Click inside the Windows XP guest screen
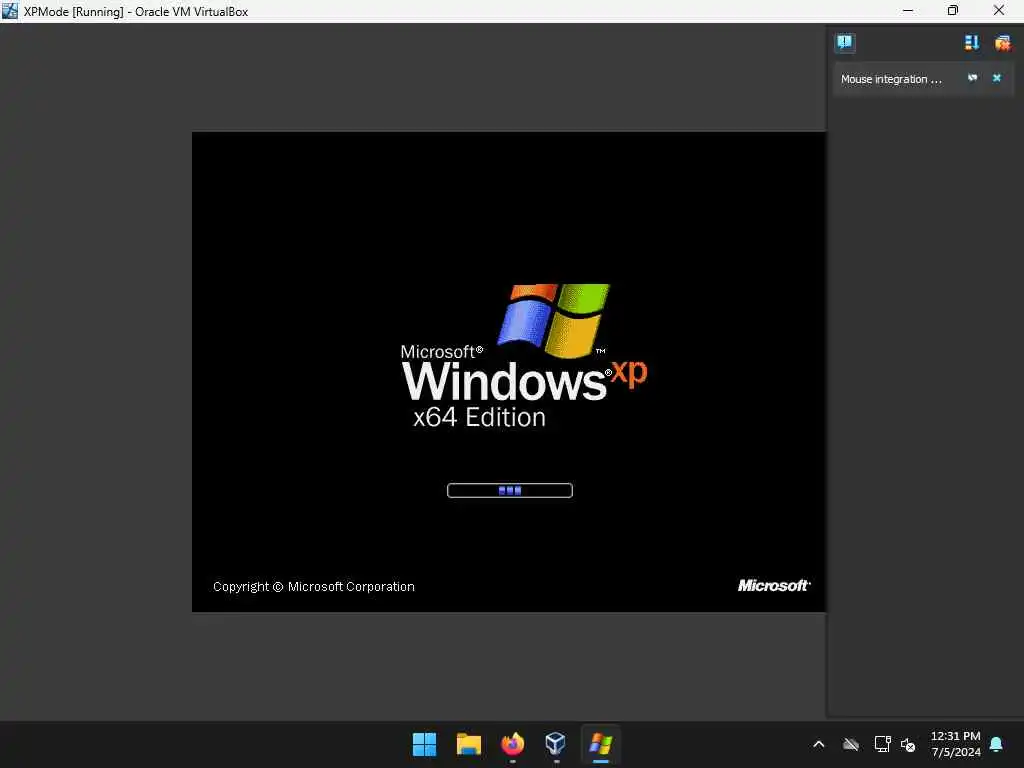This screenshot has height=768, width=1024. (x=509, y=372)
